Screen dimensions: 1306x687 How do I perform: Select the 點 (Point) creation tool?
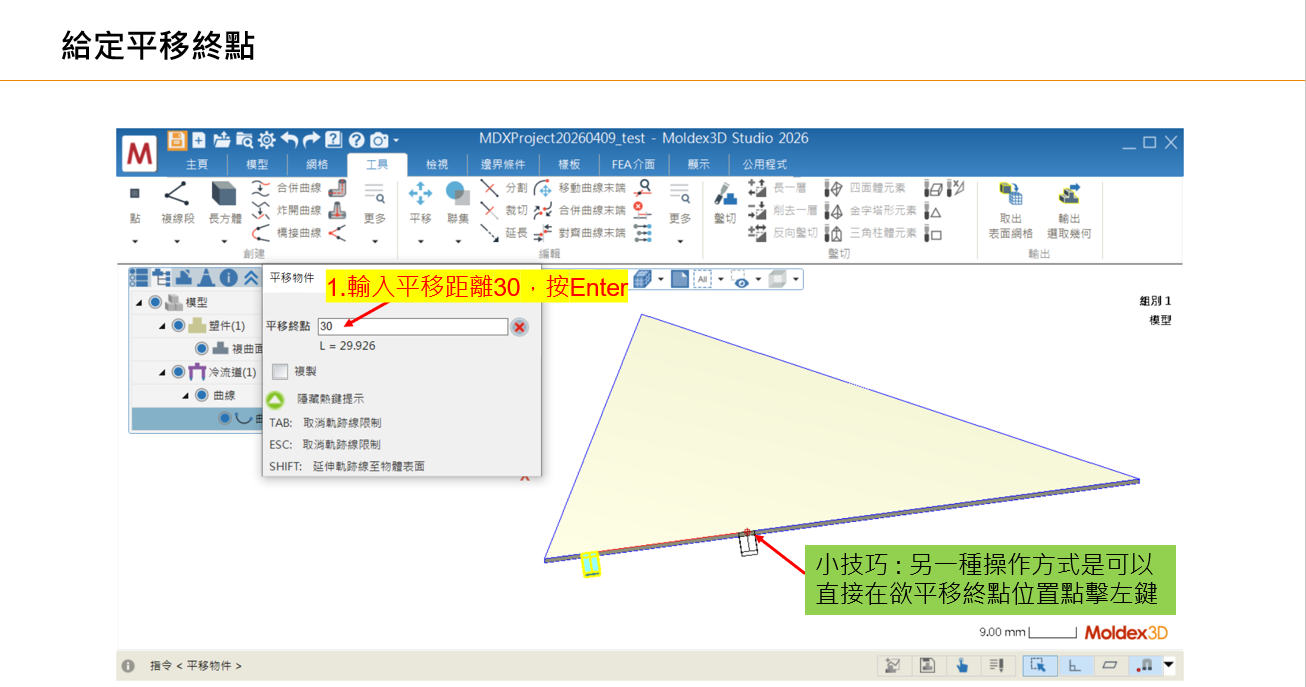tap(135, 205)
